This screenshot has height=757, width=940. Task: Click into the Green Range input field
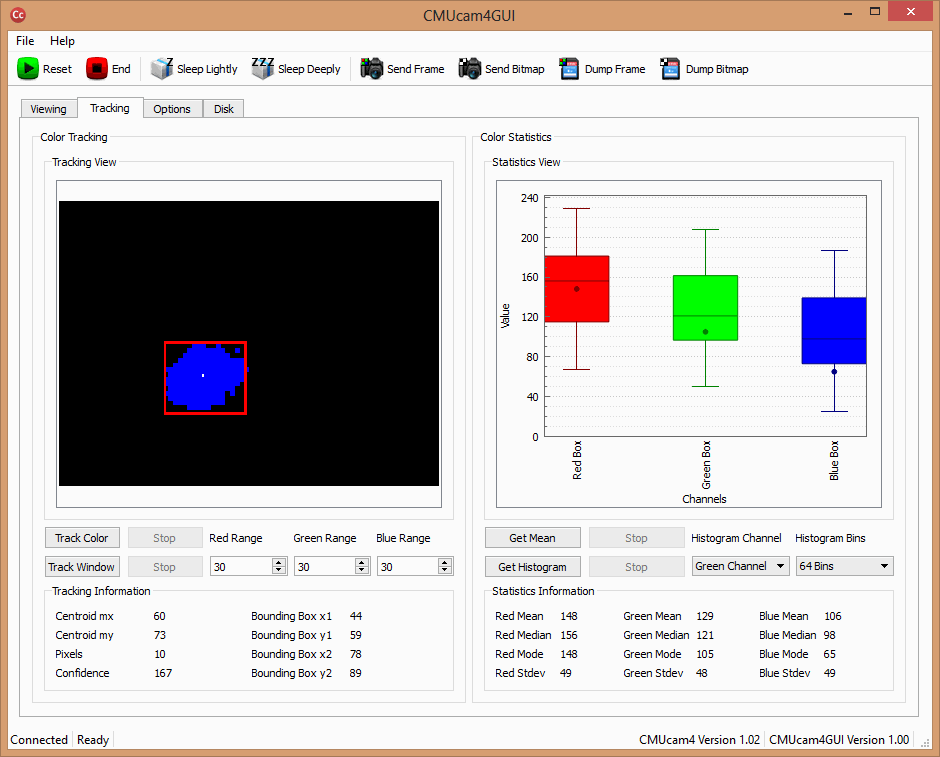click(x=324, y=566)
